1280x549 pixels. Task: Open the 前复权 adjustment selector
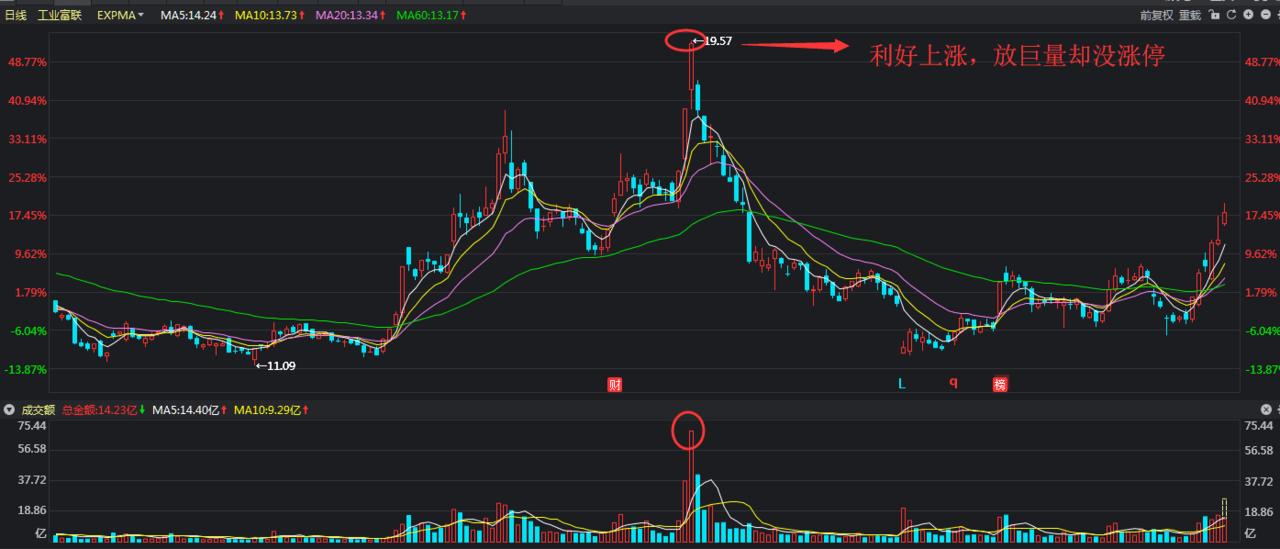(x=1157, y=15)
